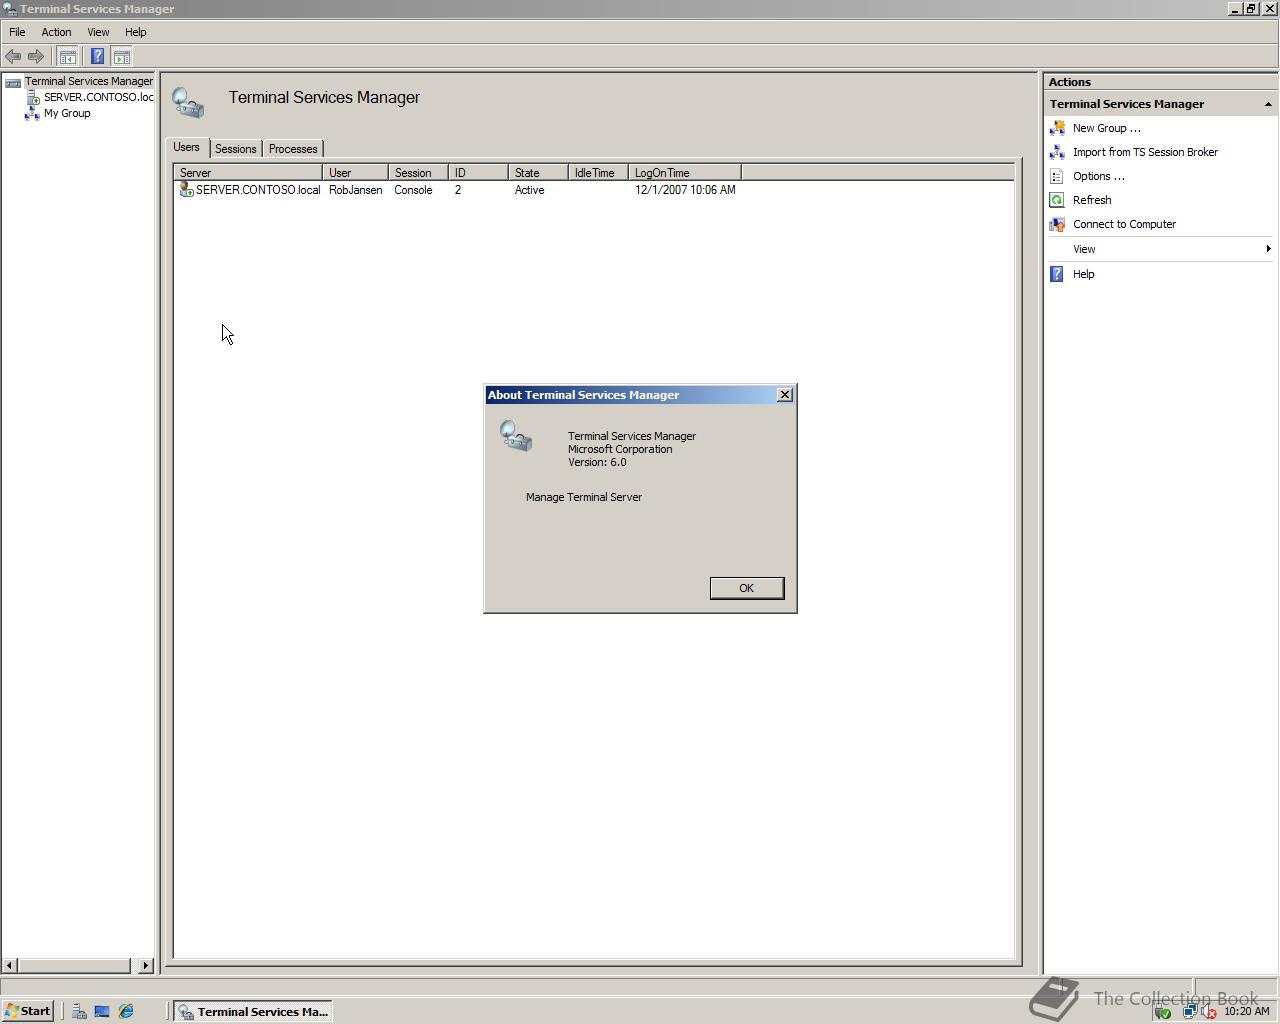The image size is (1280, 1024).
Task: Toggle Show/Hide Console Tree toolbar icon
Action: point(68,57)
